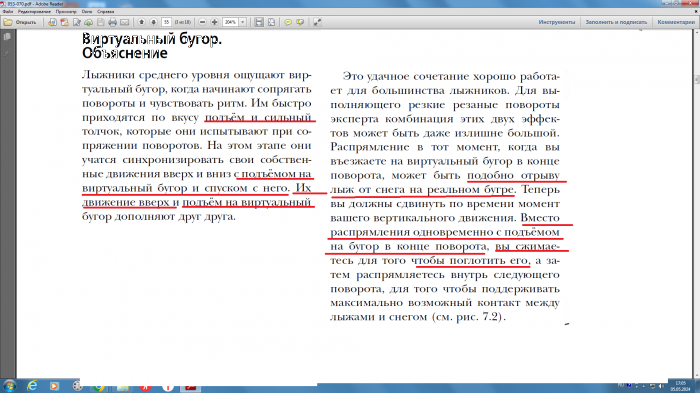
Task: Add a sticky note comment
Action: pyautogui.click(x=288, y=22)
